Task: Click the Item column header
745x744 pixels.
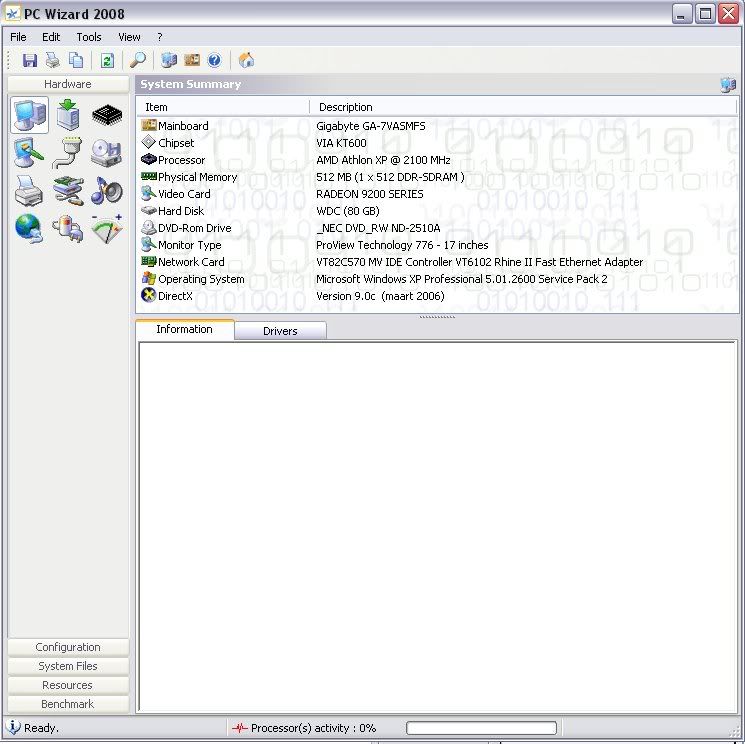Action: (x=223, y=107)
